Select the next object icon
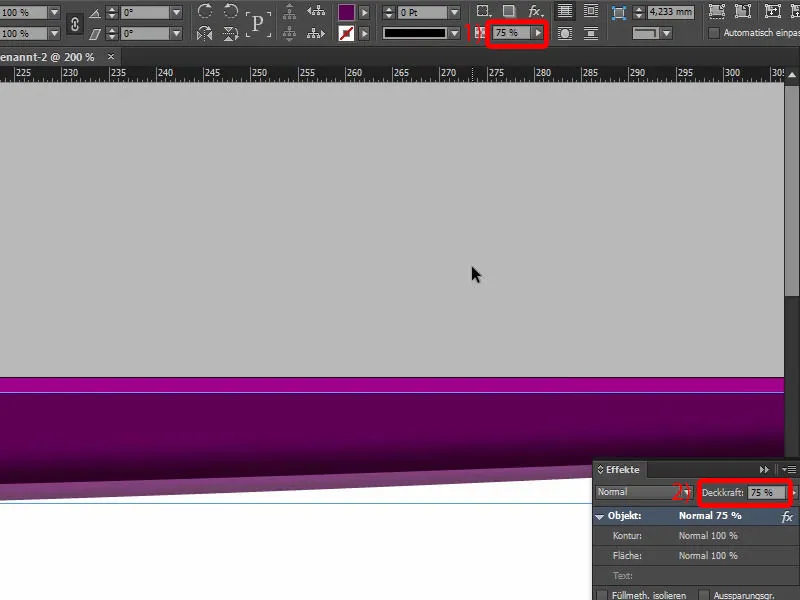 tap(316, 34)
